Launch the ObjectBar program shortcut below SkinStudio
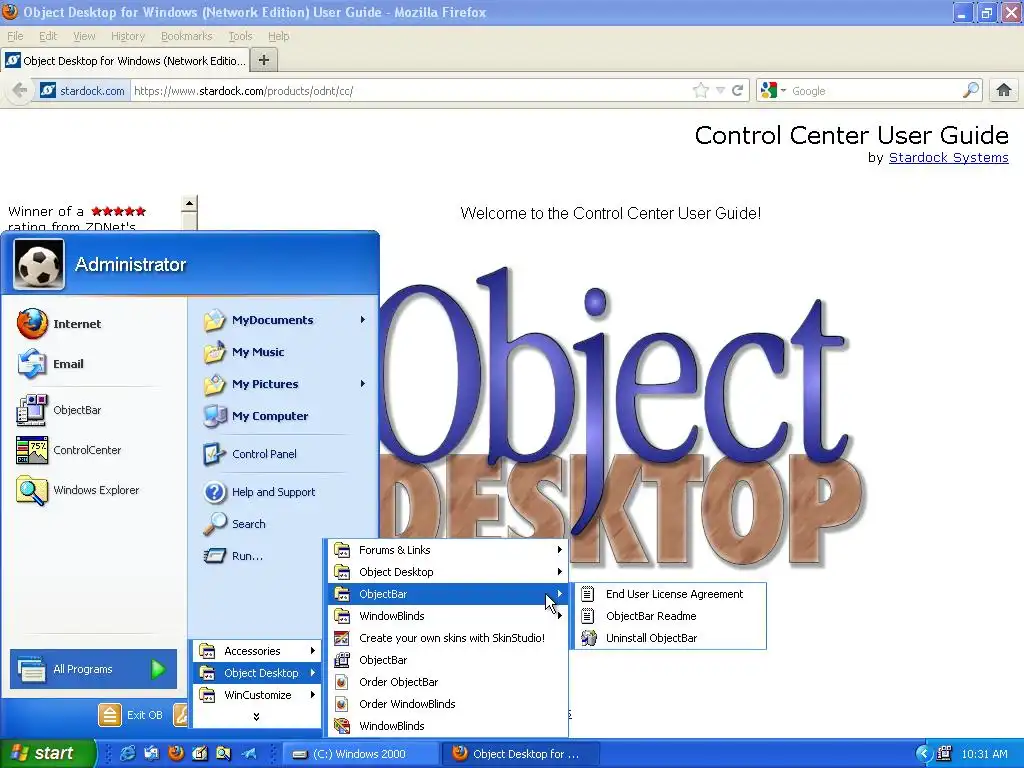 point(448,660)
